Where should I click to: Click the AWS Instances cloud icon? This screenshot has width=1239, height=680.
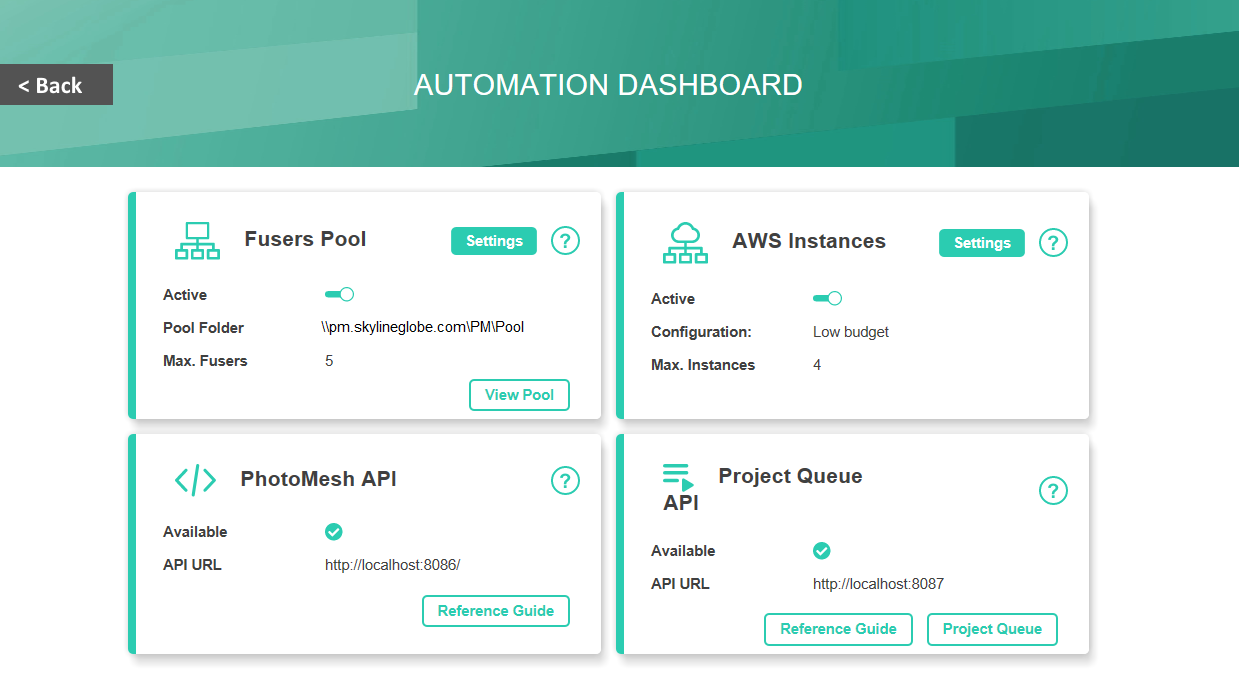(x=685, y=242)
